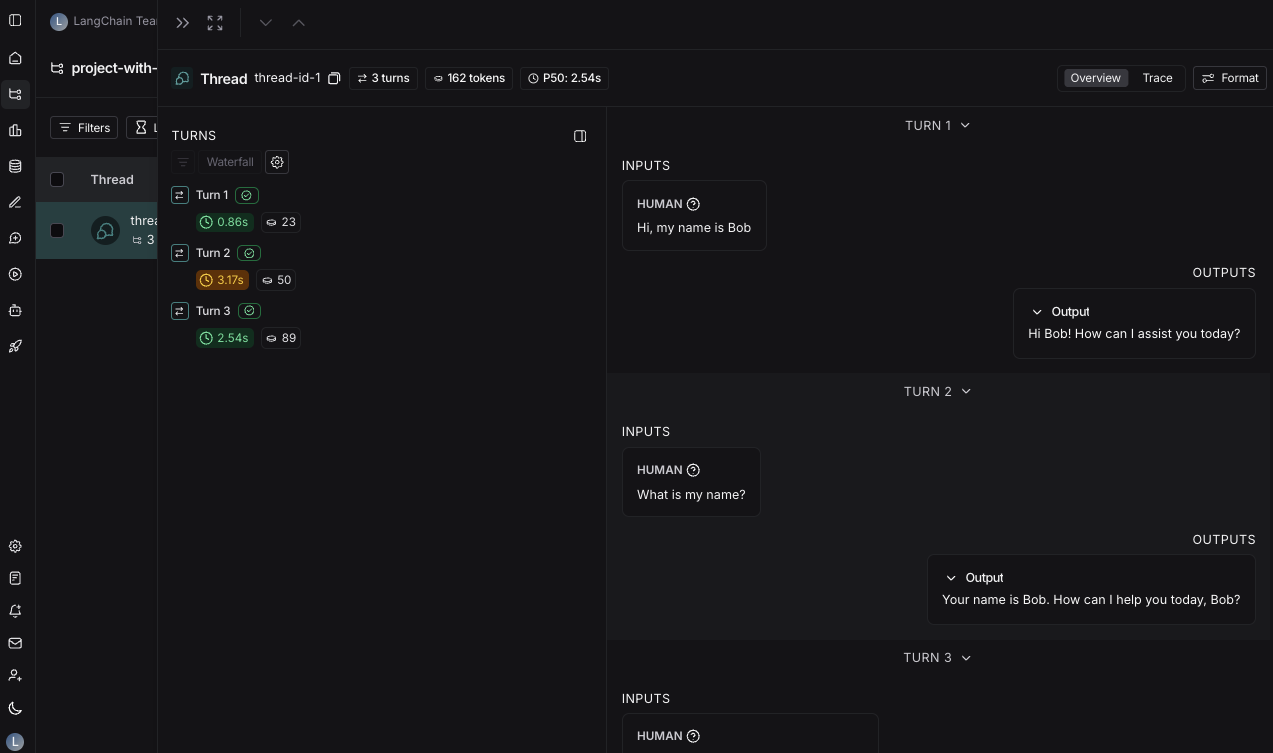Collapse the TURN 1 section chevron
1273x753 pixels.
(964, 125)
